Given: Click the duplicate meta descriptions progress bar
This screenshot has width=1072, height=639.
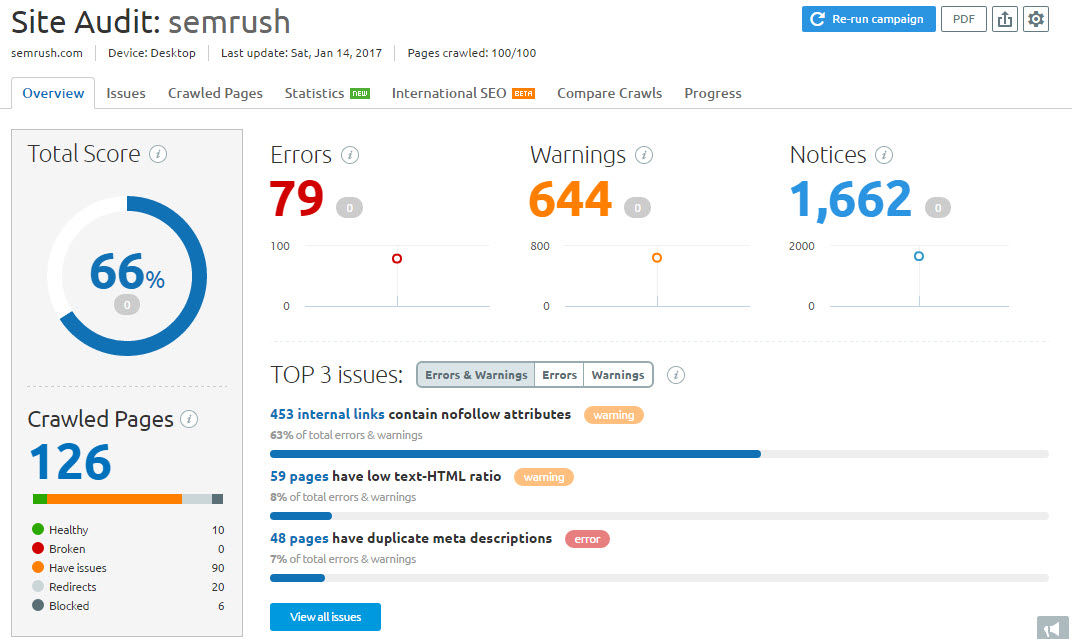Looking at the screenshot, I should [659, 578].
